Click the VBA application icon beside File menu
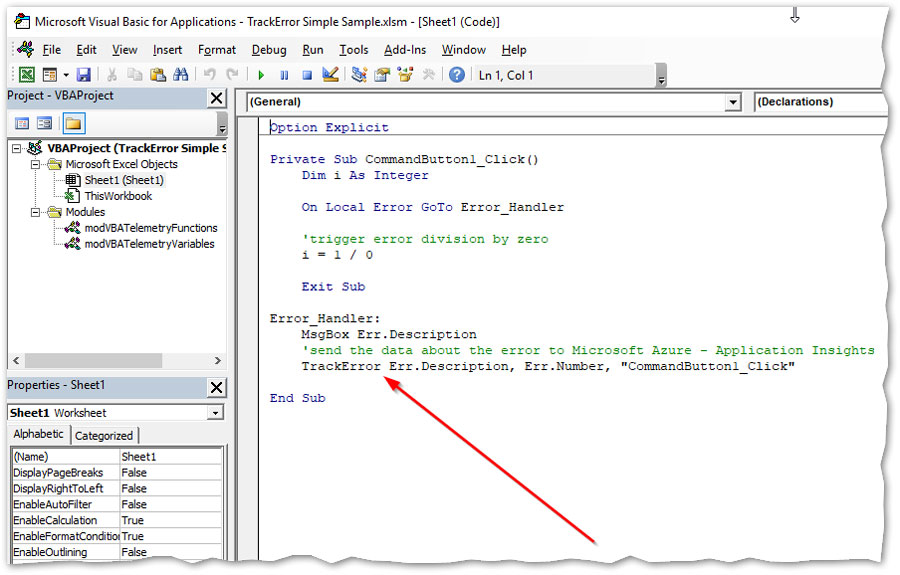Image resolution: width=900 pixels, height=575 pixels. tap(25, 49)
